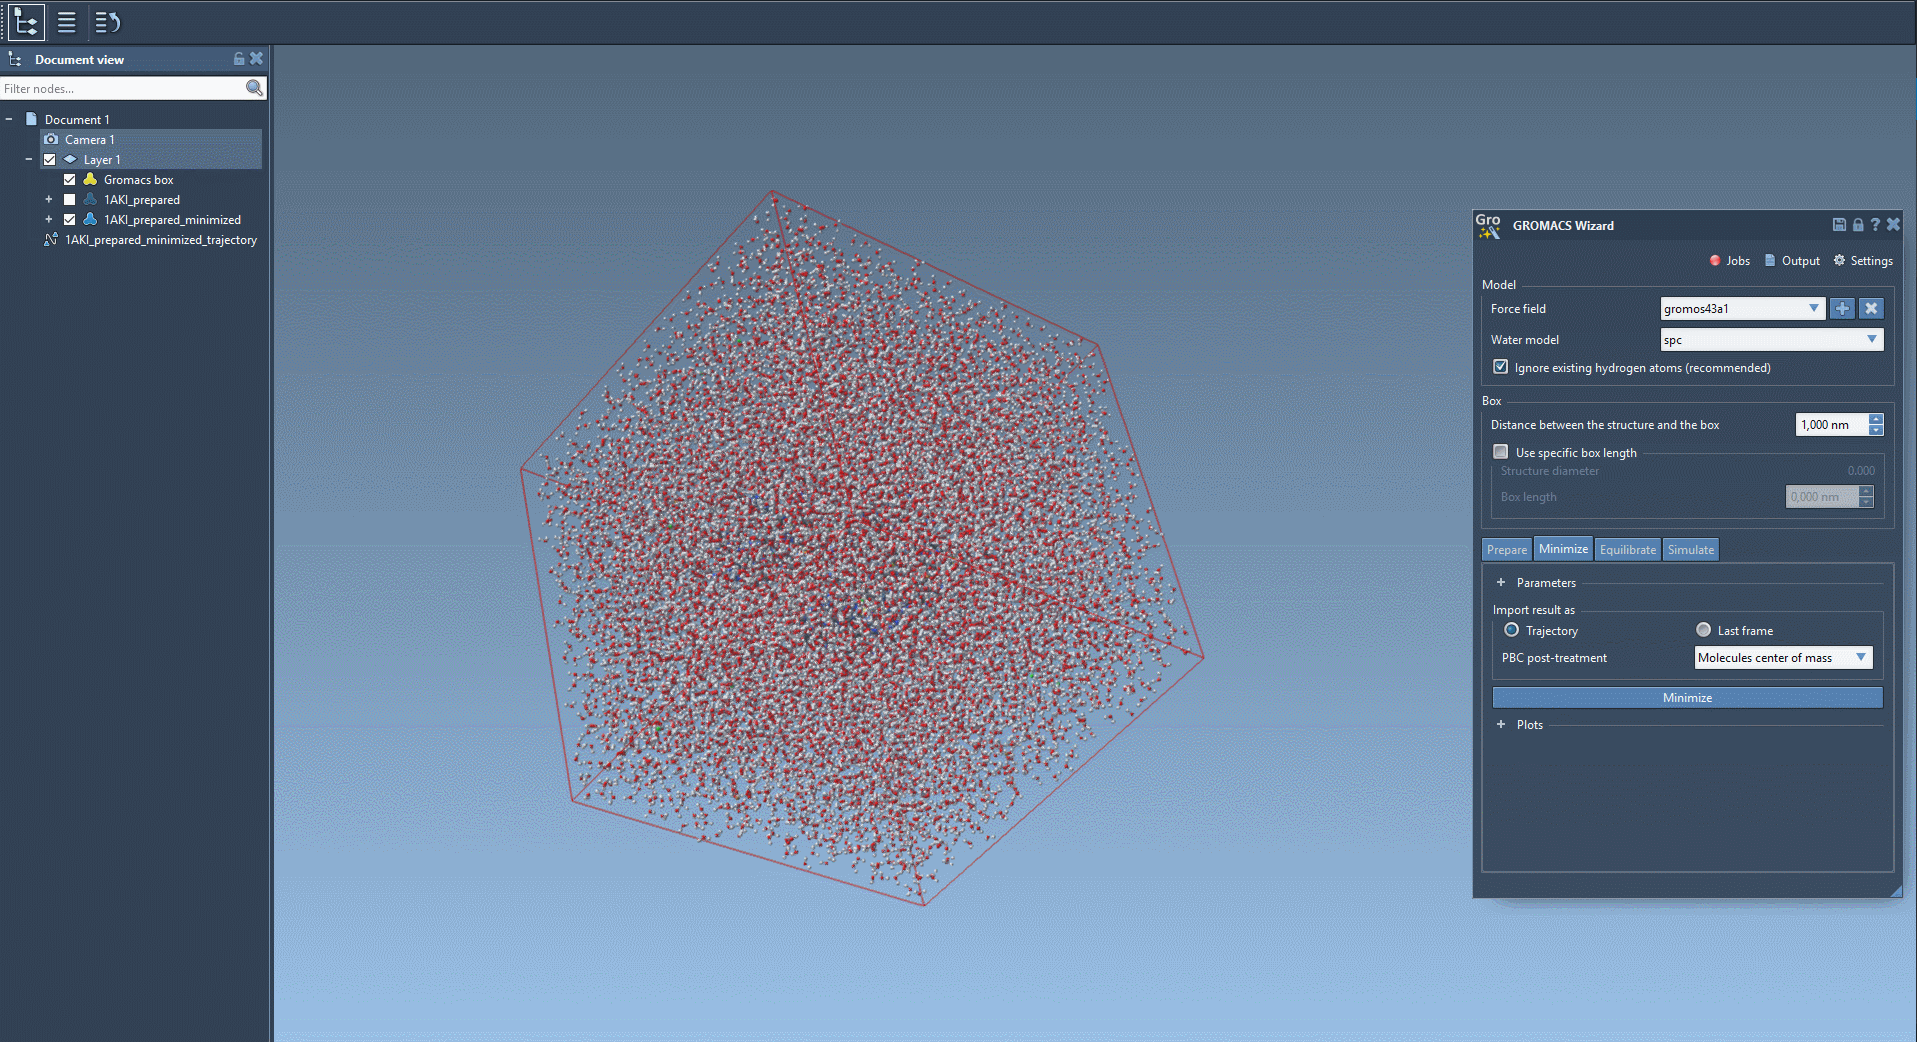Select the Last frame radio button
The image size is (1917, 1042).
1704,630
